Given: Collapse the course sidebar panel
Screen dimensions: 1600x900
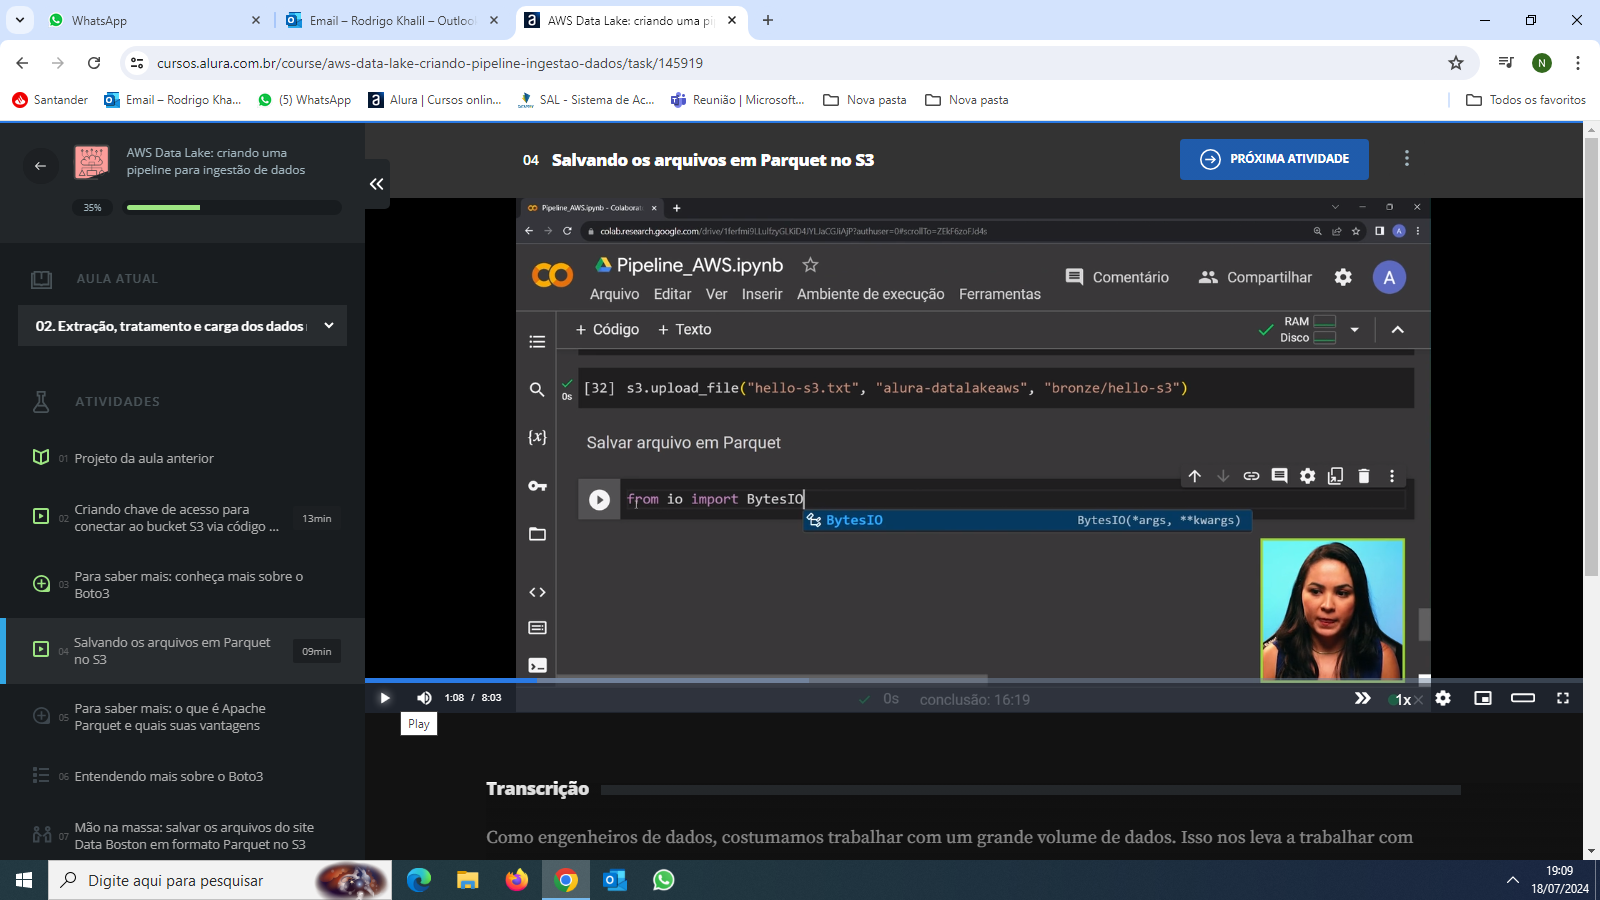Looking at the screenshot, I should tap(377, 184).
